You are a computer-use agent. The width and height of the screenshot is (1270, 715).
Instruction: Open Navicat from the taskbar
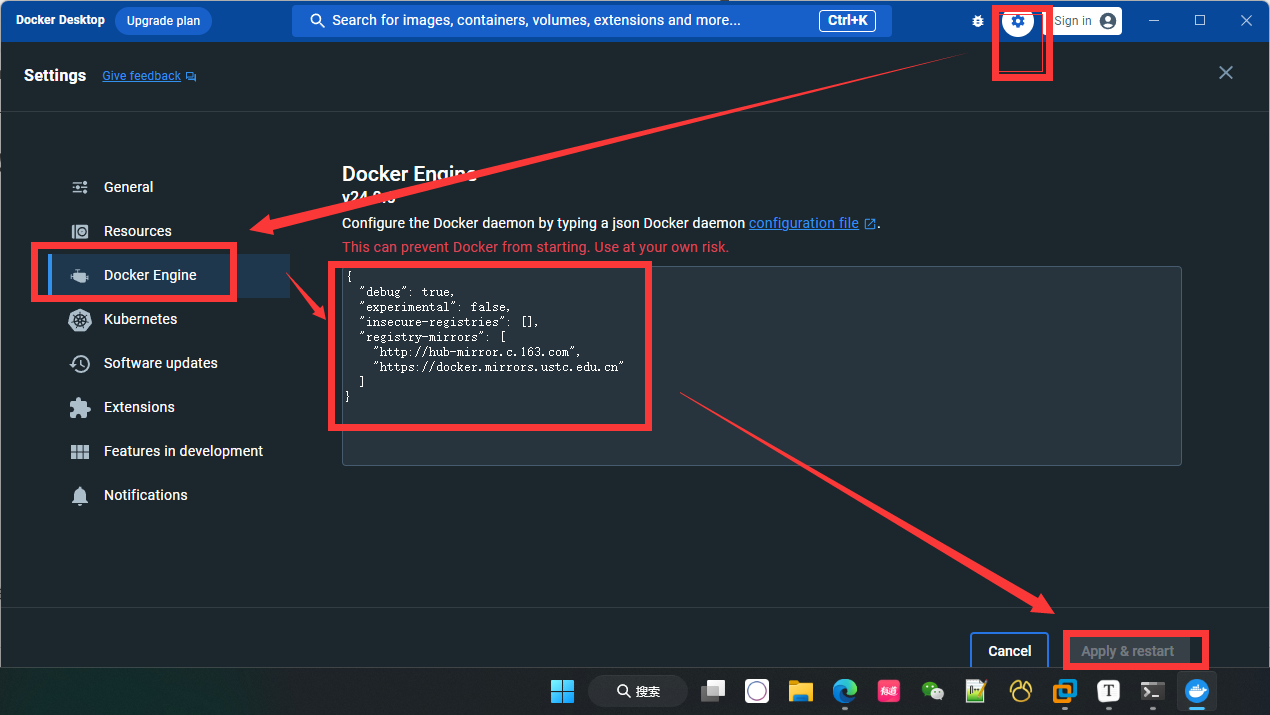click(1021, 691)
